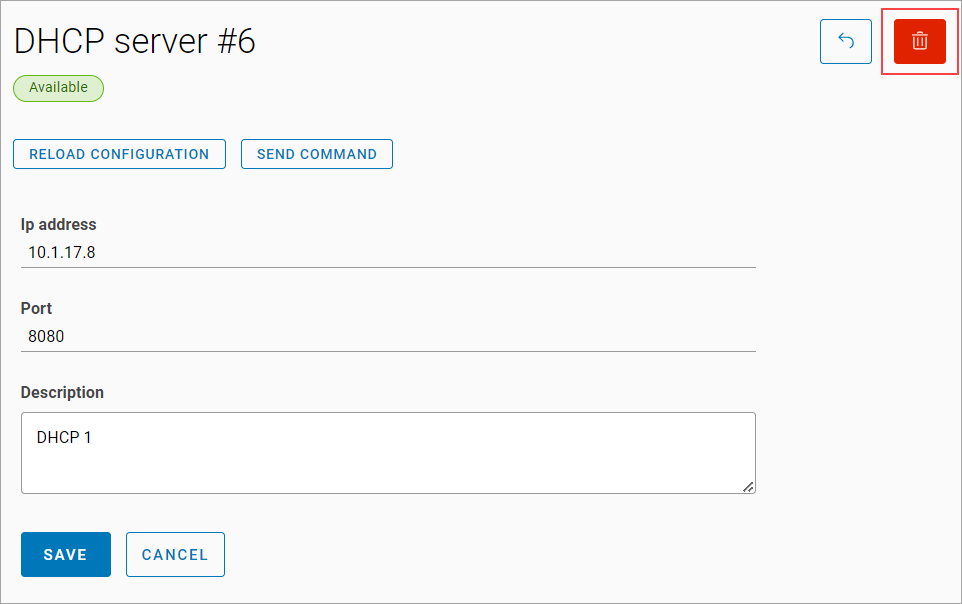Focus the Ip address input field
Screen dimensions: 962x604
point(388,253)
